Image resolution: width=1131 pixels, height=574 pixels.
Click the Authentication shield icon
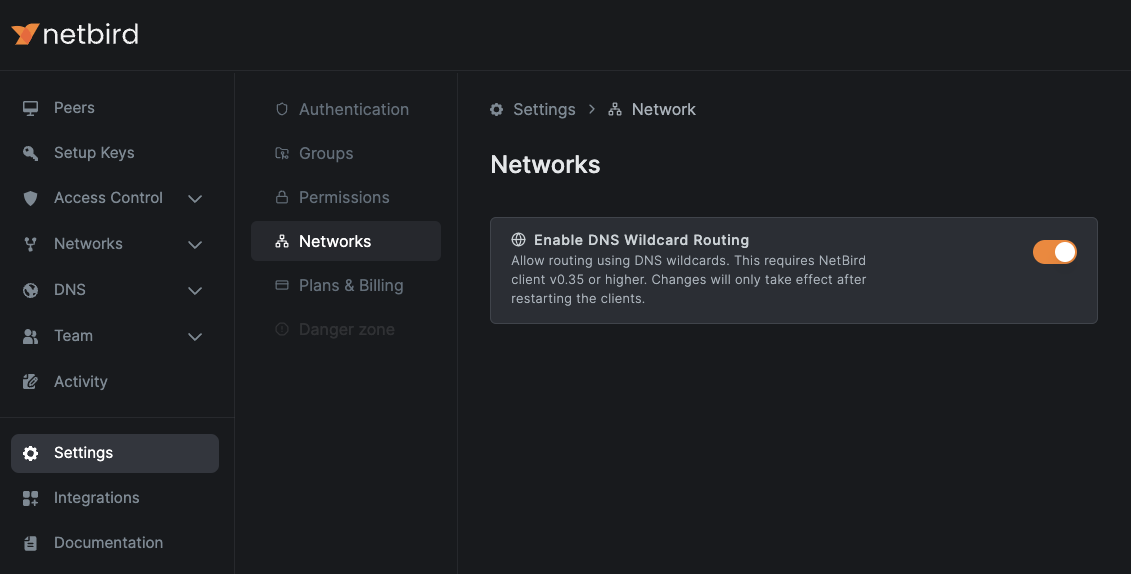coord(282,109)
